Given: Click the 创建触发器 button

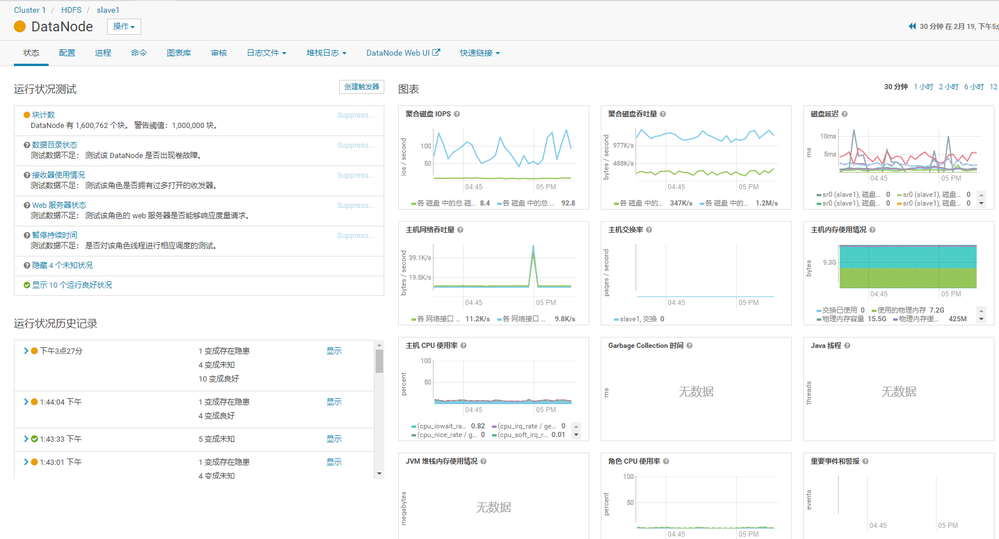Looking at the screenshot, I should tap(361, 87).
